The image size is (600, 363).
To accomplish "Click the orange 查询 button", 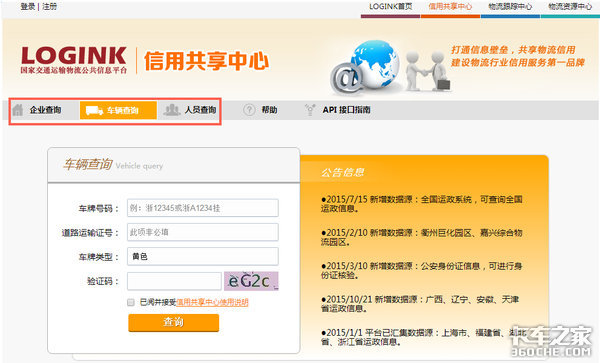I will coord(174,322).
